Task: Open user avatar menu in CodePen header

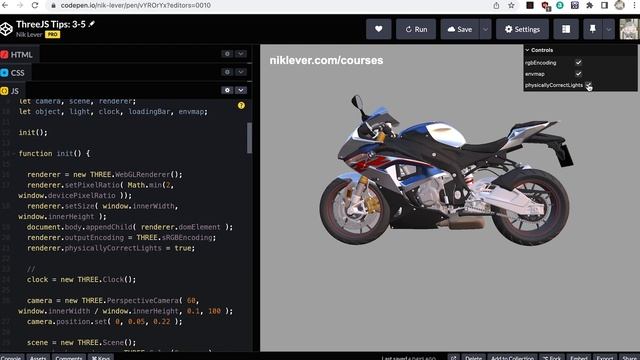Action: coord(629,29)
